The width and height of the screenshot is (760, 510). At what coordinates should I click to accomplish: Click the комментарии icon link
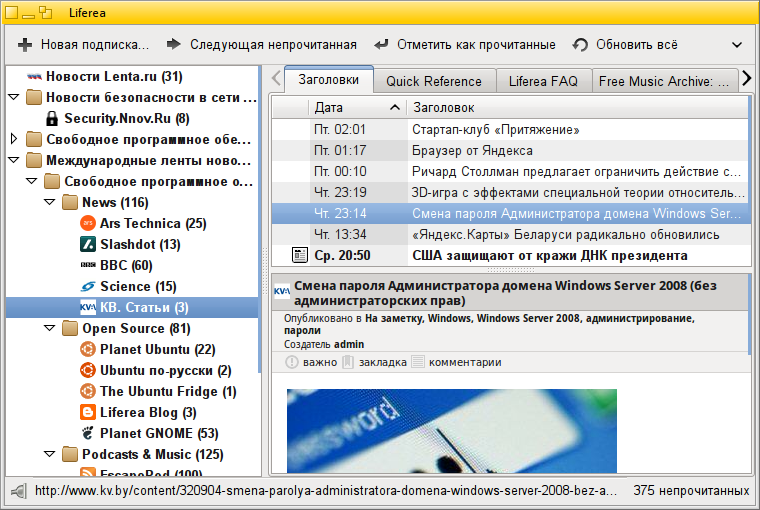[x=418, y=362]
